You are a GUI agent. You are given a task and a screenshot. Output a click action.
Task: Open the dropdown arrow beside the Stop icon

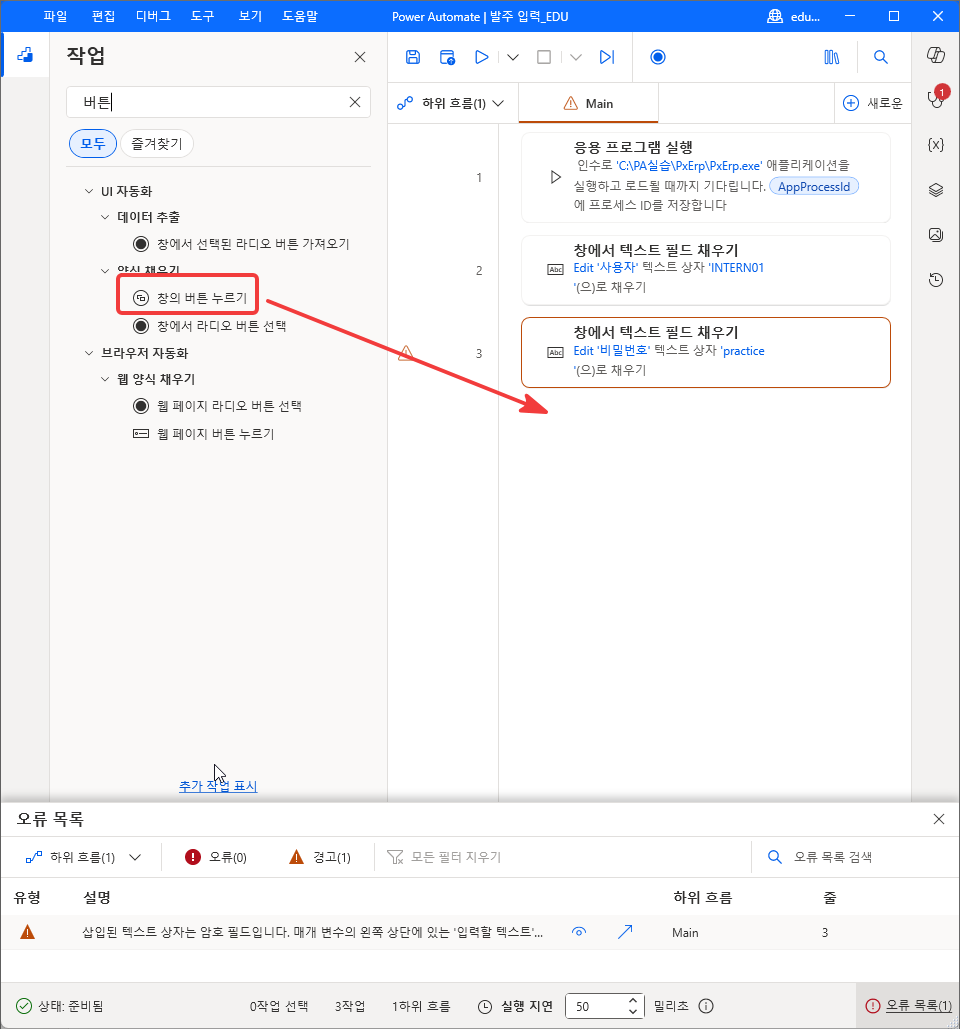pyautogui.click(x=576, y=57)
